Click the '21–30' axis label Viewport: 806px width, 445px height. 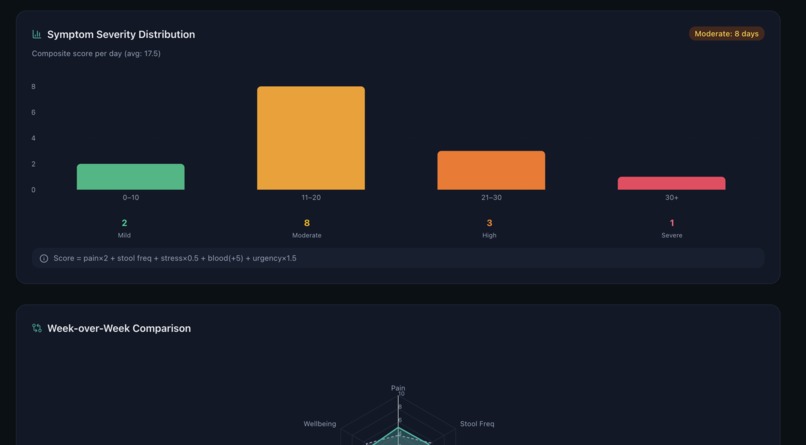pyautogui.click(x=491, y=197)
